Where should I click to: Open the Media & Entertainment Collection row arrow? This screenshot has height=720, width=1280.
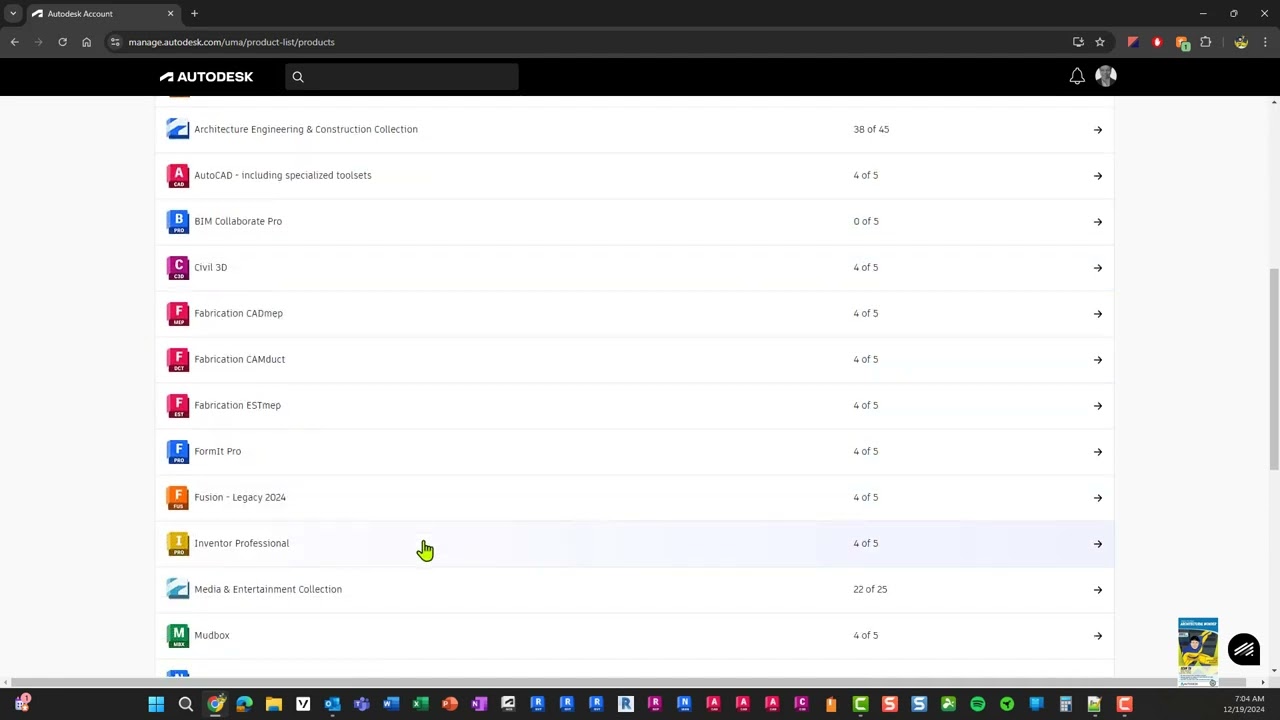tap(1098, 590)
